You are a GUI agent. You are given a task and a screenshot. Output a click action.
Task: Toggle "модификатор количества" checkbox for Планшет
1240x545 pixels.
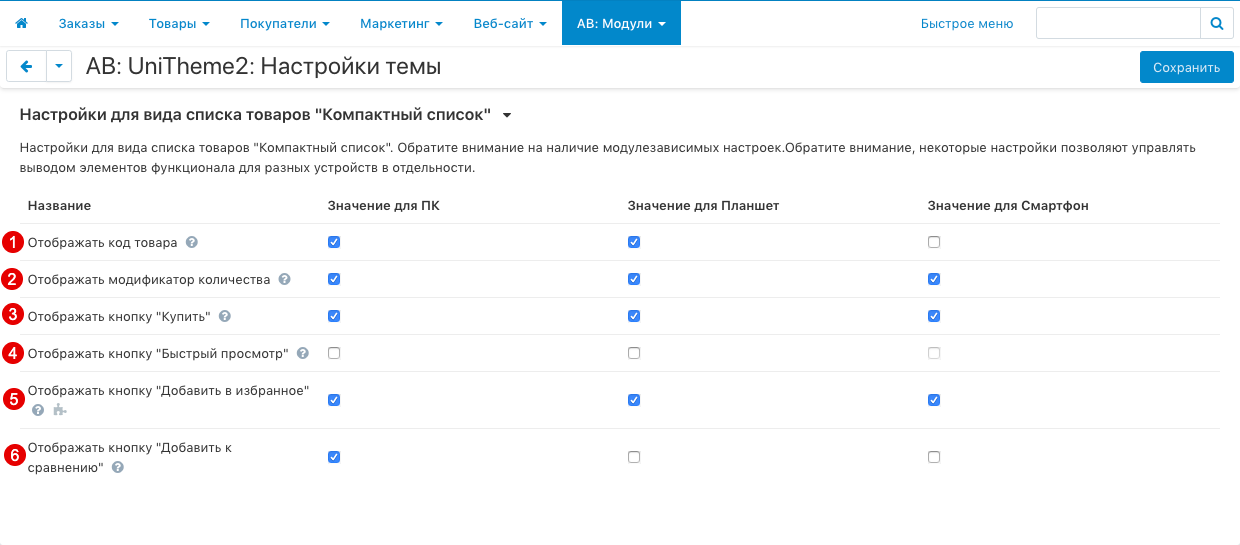[x=634, y=279]
